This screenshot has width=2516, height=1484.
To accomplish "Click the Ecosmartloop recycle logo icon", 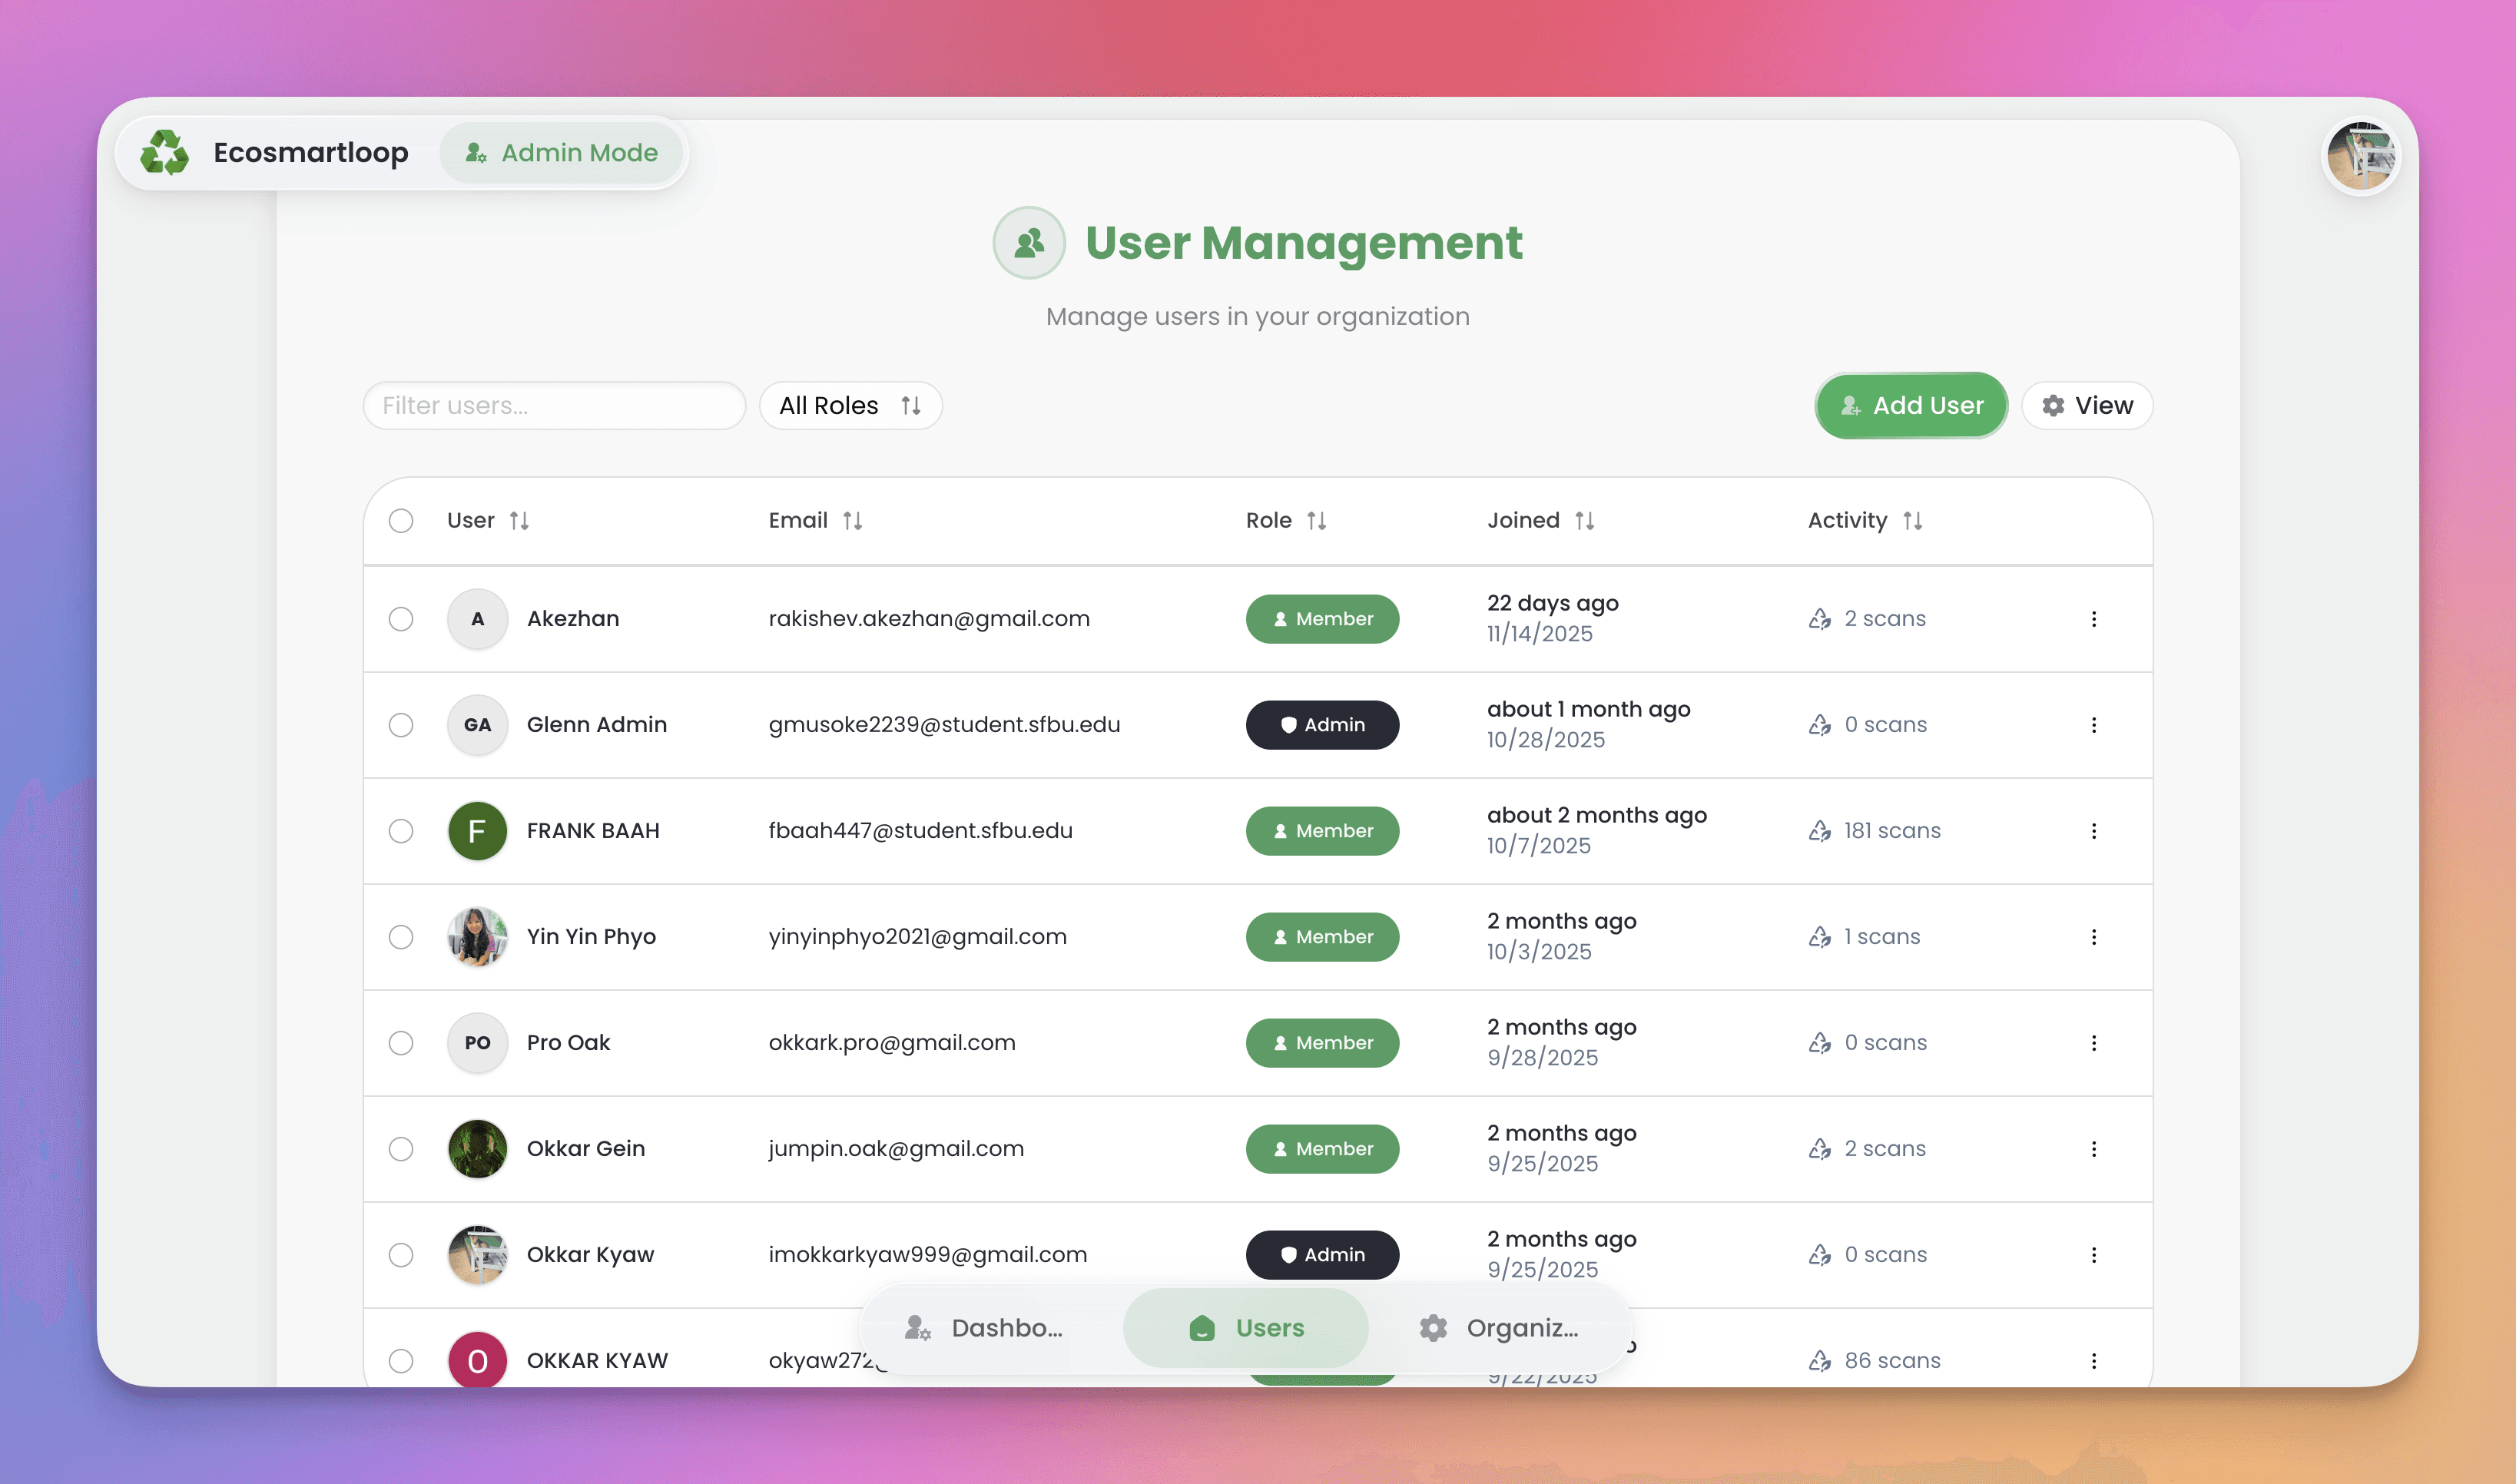I will click(164, 152).
